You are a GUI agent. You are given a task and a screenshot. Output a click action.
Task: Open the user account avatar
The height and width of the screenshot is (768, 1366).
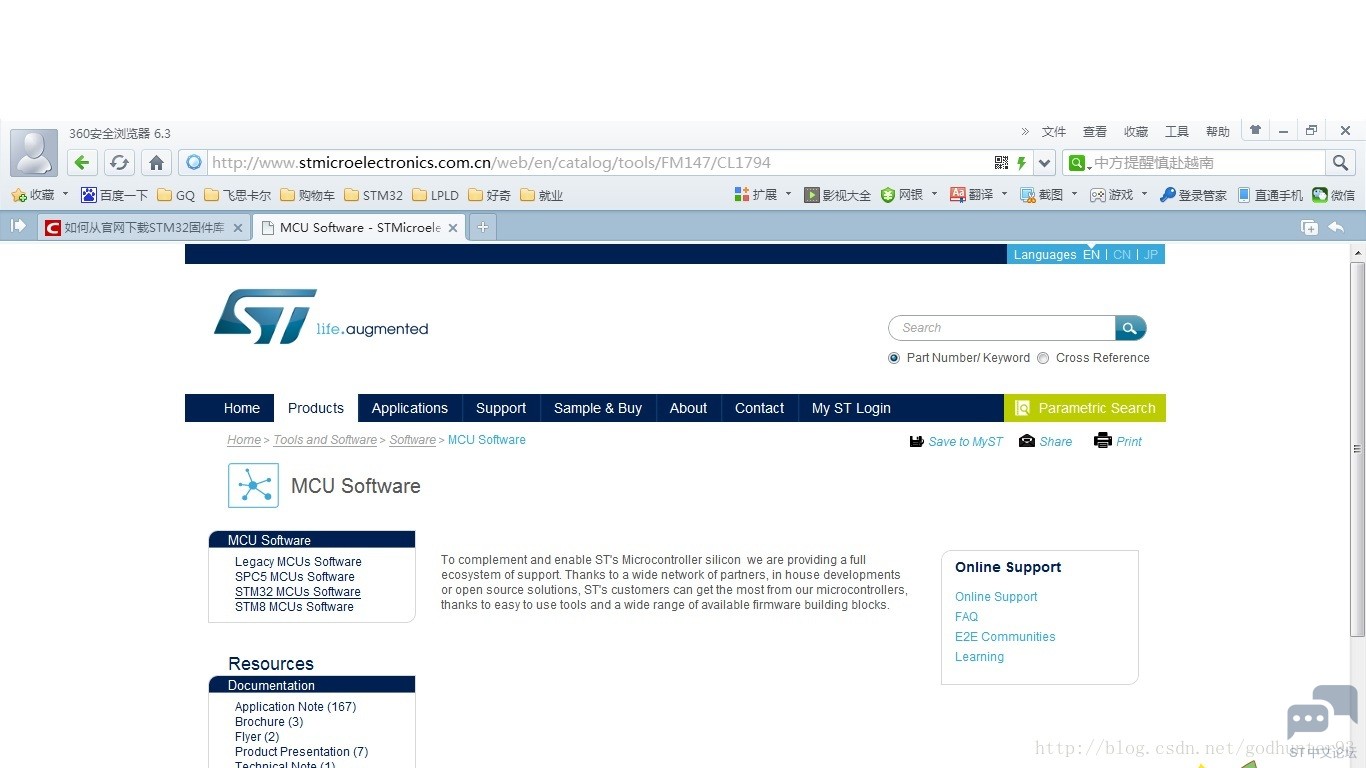click(34, 153)
